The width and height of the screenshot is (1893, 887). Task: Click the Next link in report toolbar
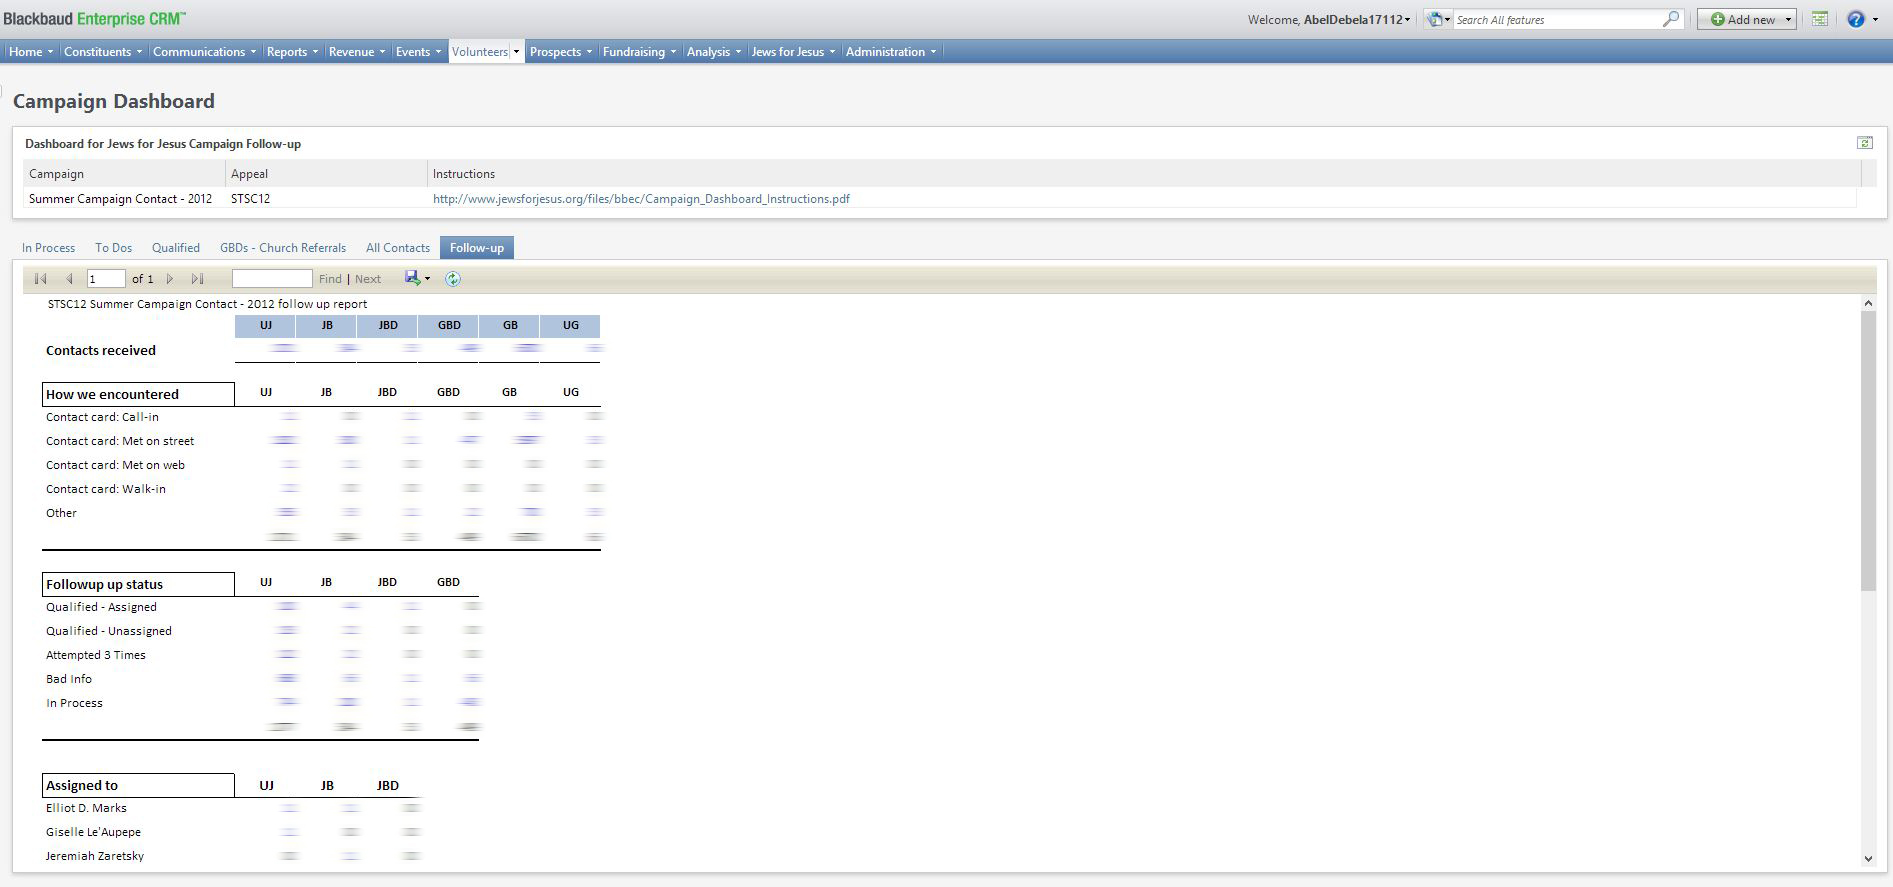(x=368, y=279)
